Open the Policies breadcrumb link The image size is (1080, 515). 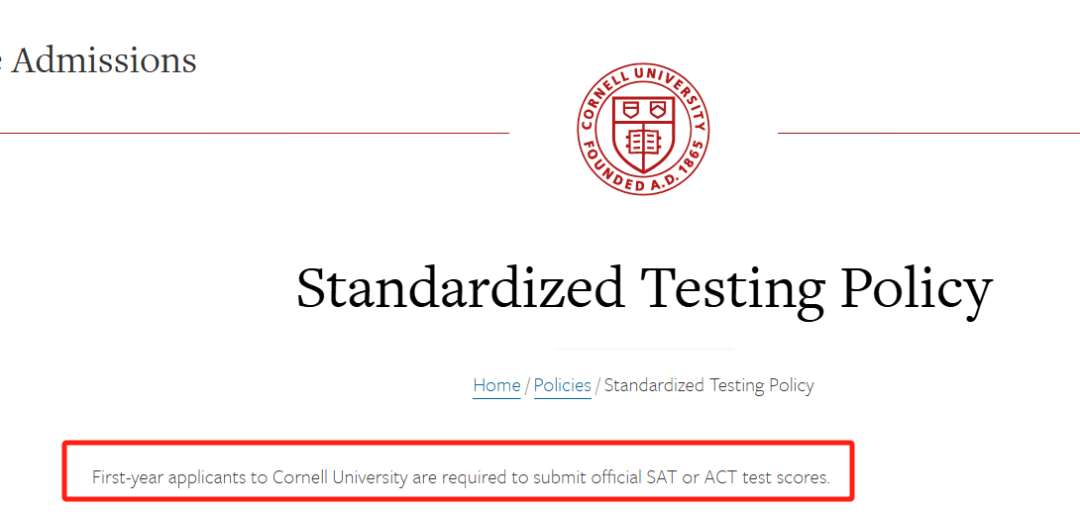[x=562, y=386]
